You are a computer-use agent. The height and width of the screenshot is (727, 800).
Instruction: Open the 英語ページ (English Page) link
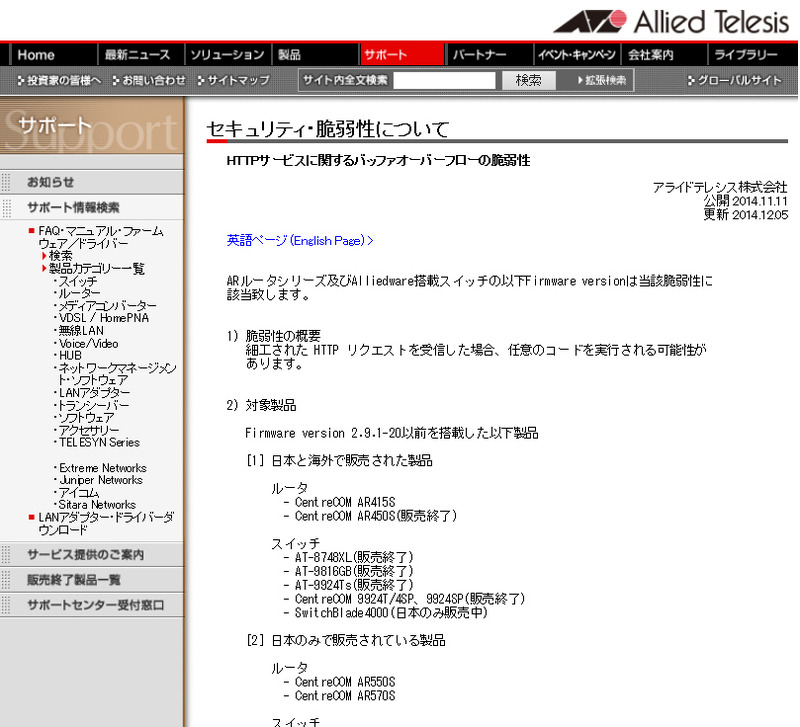coord(300,240)
